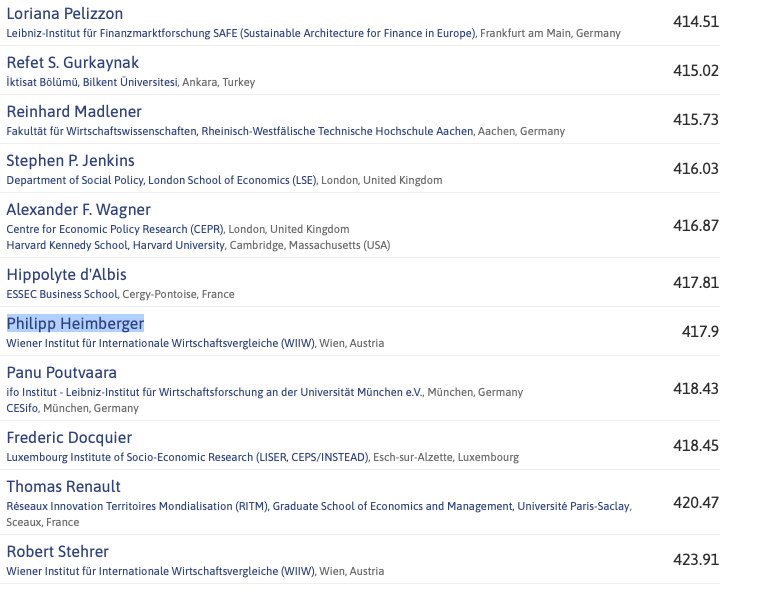Open Stephen P. Jenkins's author page
769x589 pixels.
click(x=70, y=161)
